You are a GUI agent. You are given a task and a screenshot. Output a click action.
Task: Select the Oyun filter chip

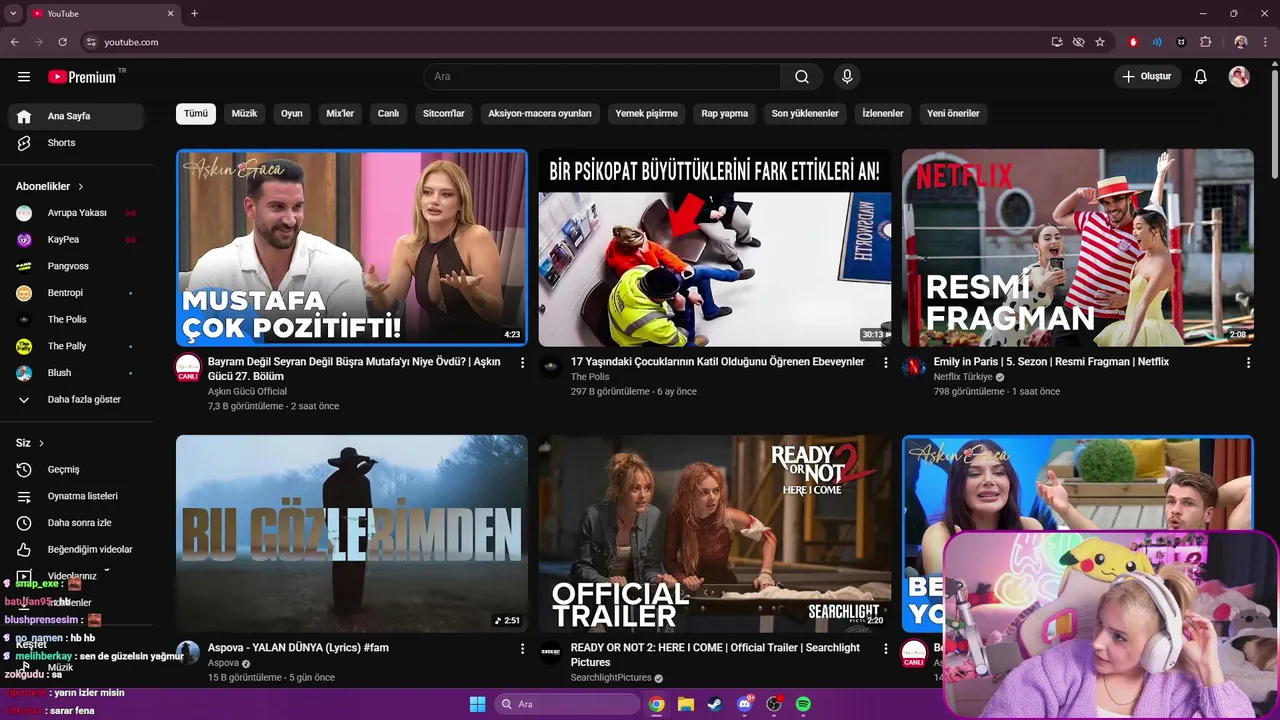click(292, 113)
